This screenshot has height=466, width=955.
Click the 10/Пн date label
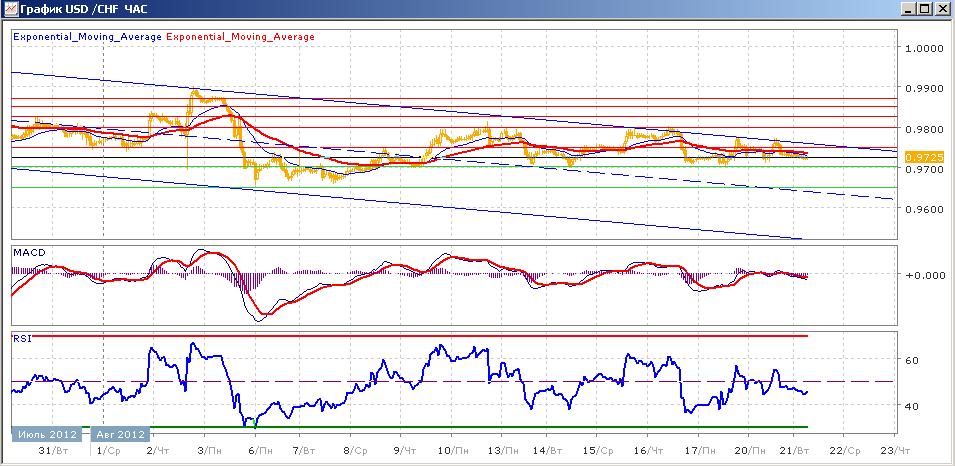(454, 451)
